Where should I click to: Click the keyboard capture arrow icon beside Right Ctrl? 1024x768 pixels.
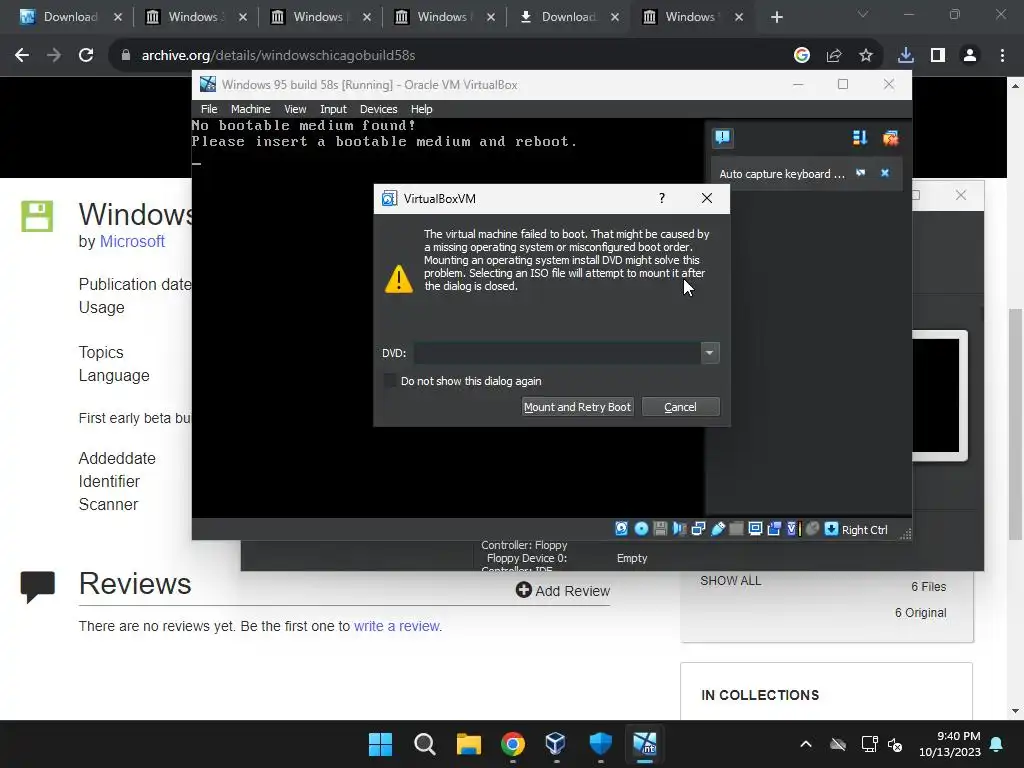(x=831, y=529)
